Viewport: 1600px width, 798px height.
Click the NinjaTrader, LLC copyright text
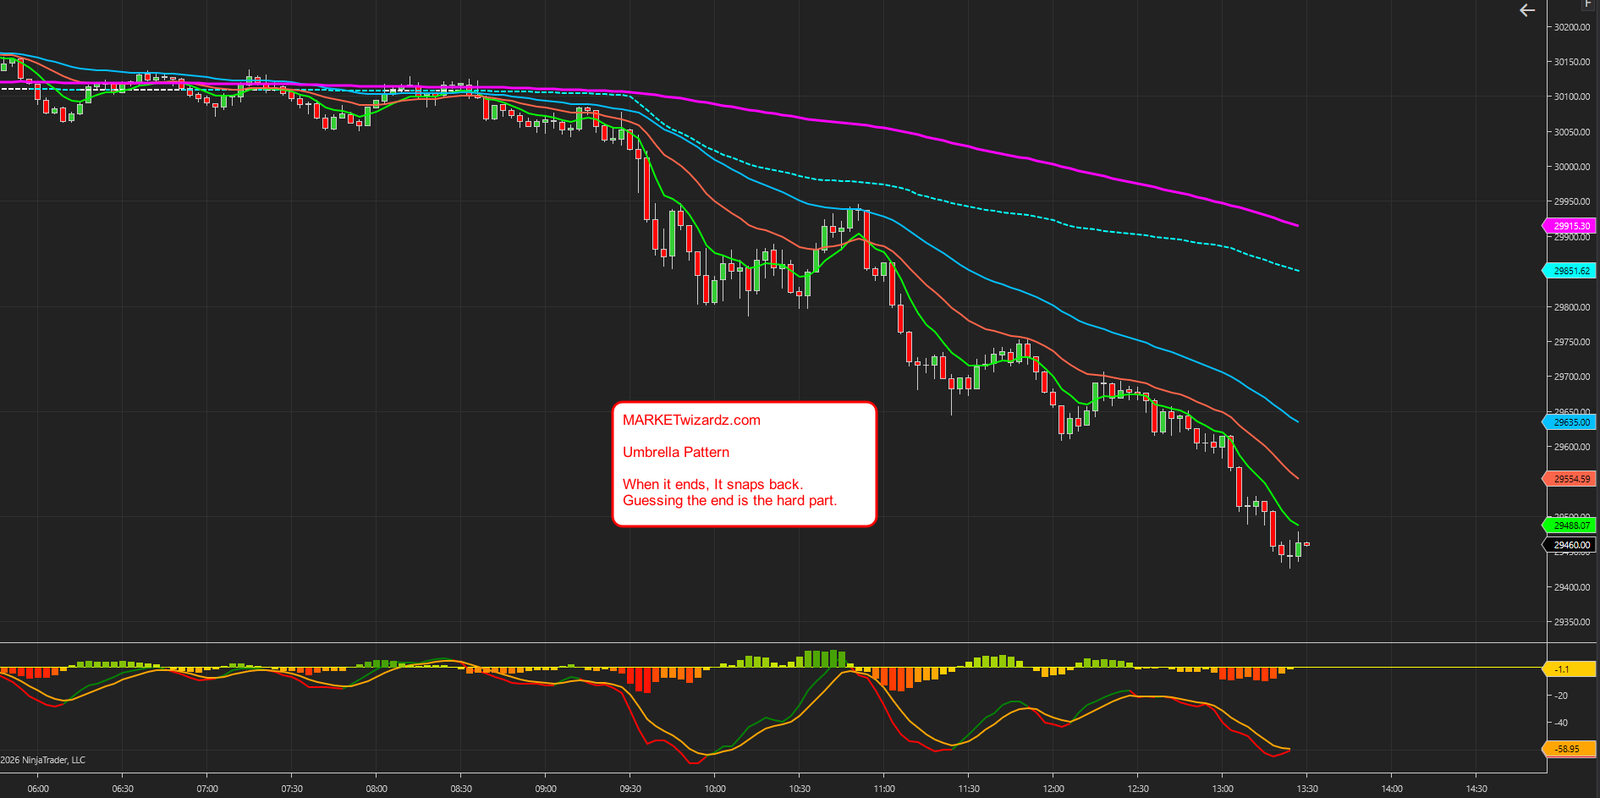click(x=43, y=760)
